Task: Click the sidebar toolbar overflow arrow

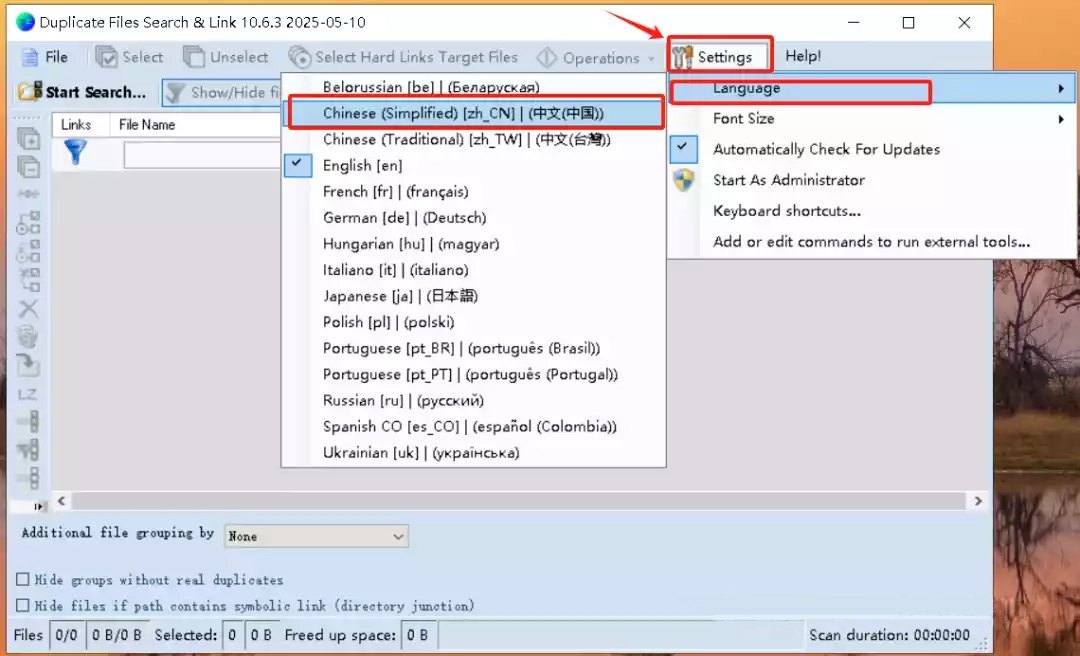Action: coord(39,506)
